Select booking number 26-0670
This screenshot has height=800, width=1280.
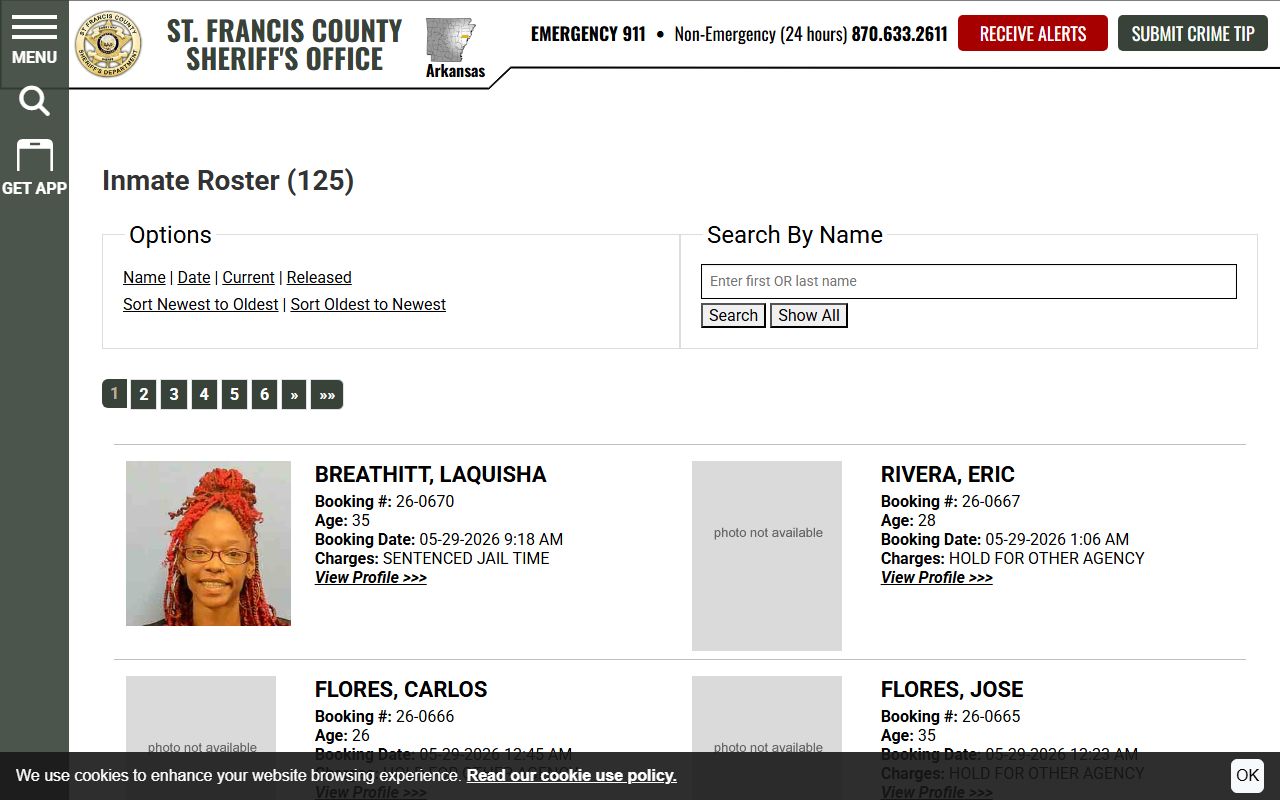click(x=425, y=501)
